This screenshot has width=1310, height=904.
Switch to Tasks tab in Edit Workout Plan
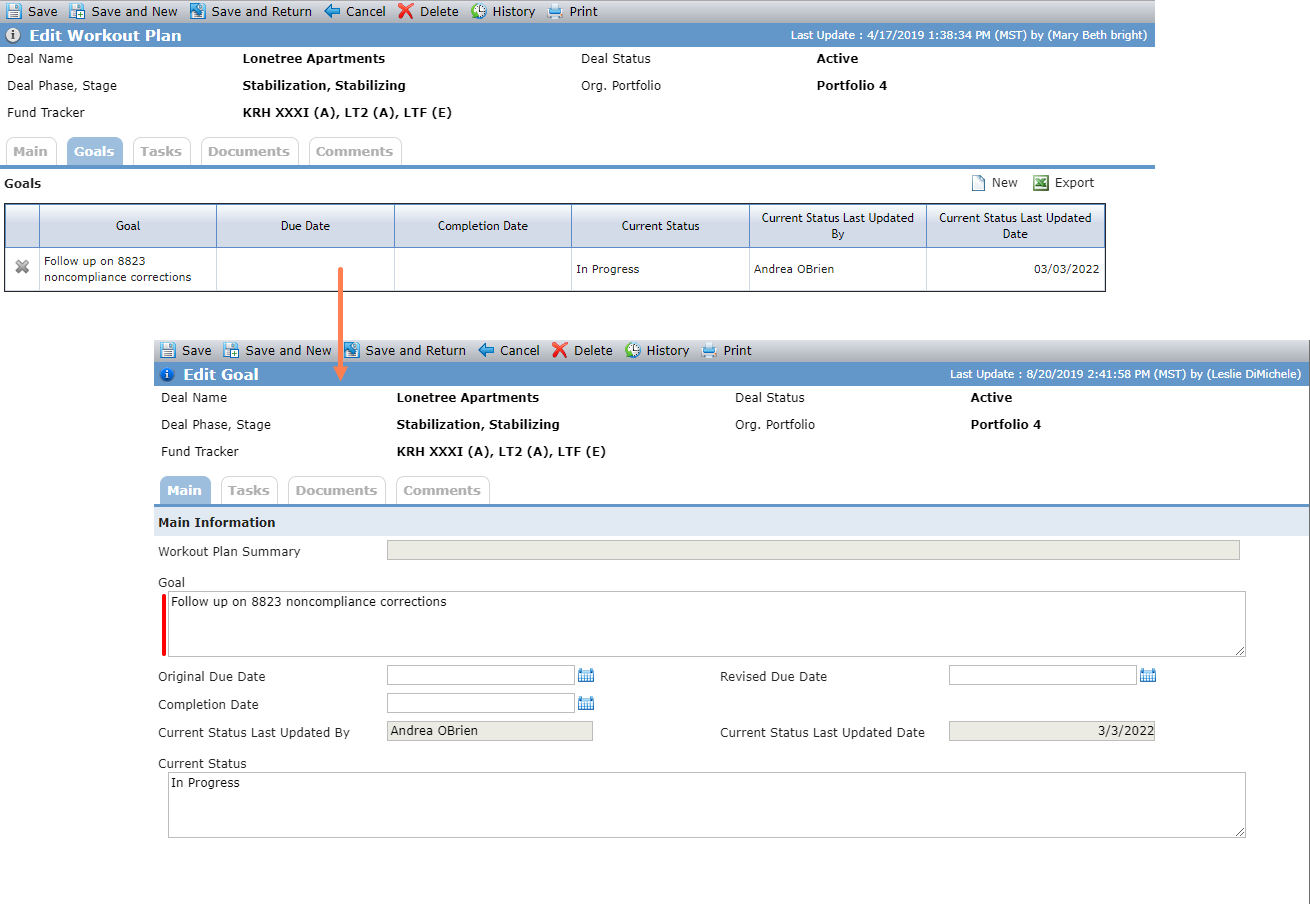(x=161, y=151)
